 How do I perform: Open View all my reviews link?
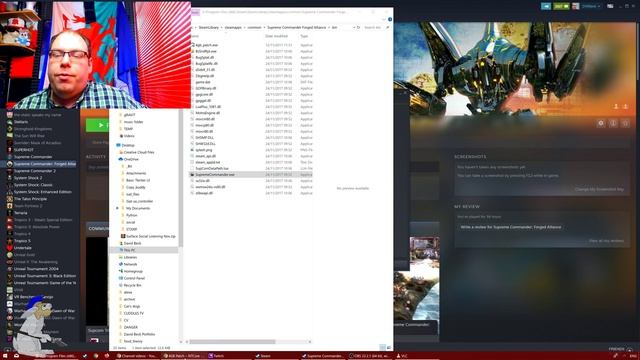coord(606,241)
